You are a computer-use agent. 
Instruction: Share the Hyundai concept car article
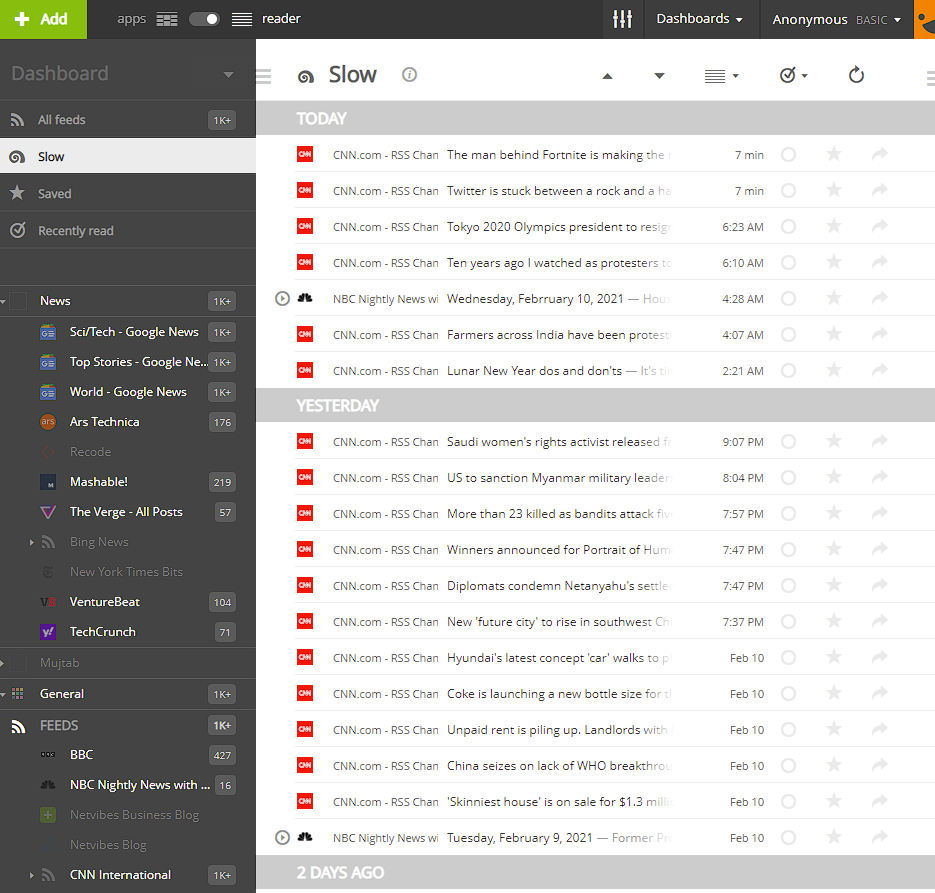880,658
